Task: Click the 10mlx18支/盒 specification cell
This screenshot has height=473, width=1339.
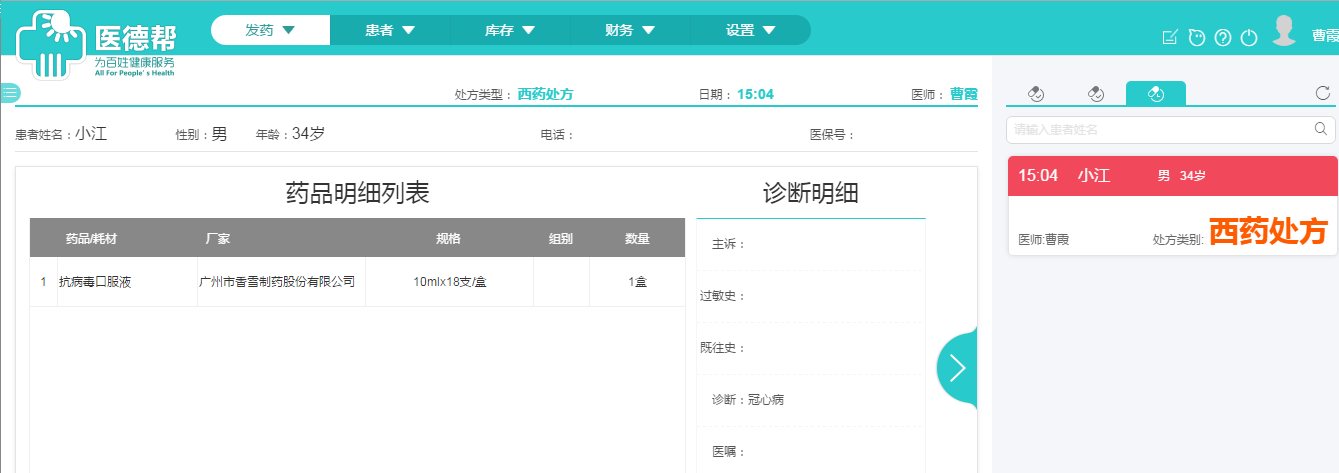Action: click(450, 282)
